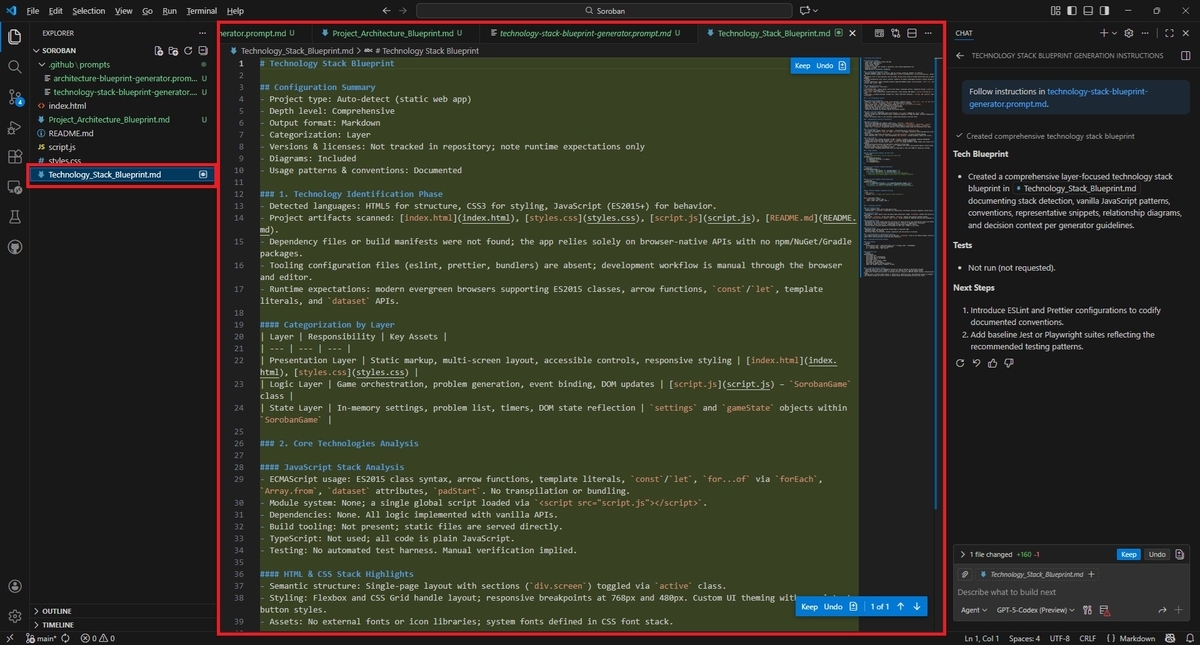Click the New Folder icon in Explorer
1200x645 pixels.
(x=172, y=50)
